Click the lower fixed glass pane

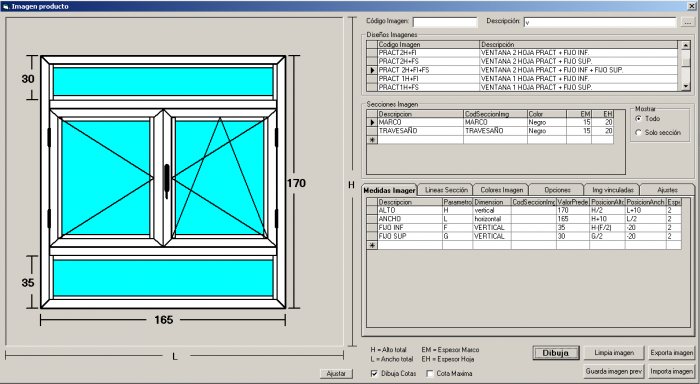tap(163, 278)
